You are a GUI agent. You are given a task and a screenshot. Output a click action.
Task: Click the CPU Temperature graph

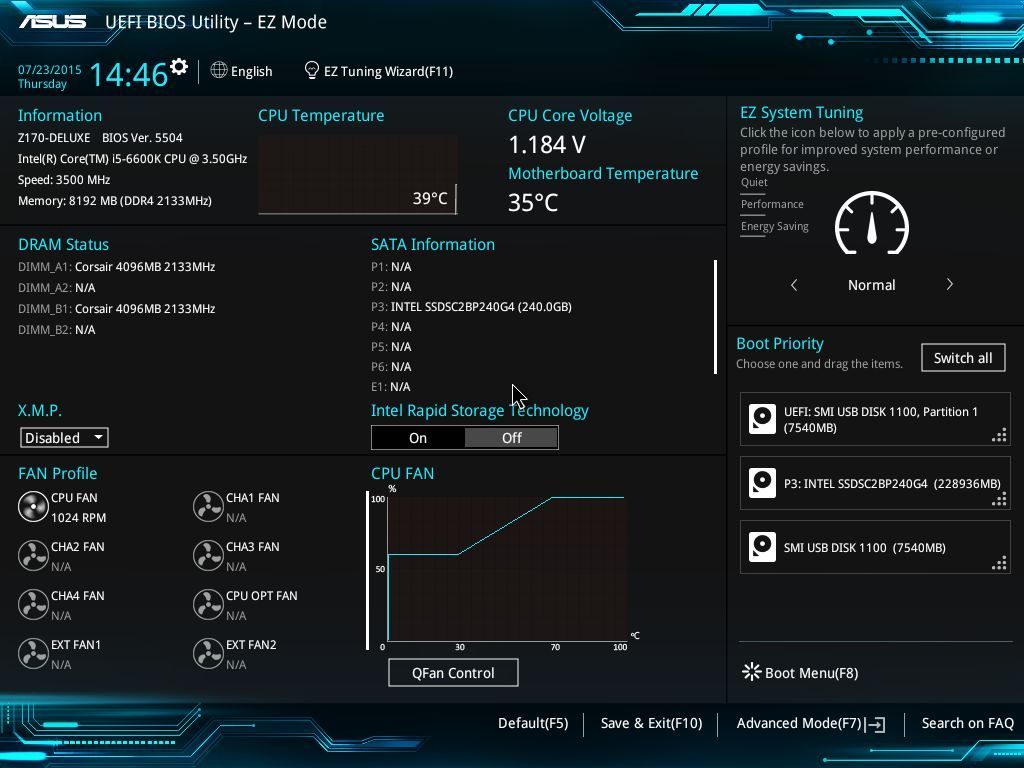coord(358,174)
